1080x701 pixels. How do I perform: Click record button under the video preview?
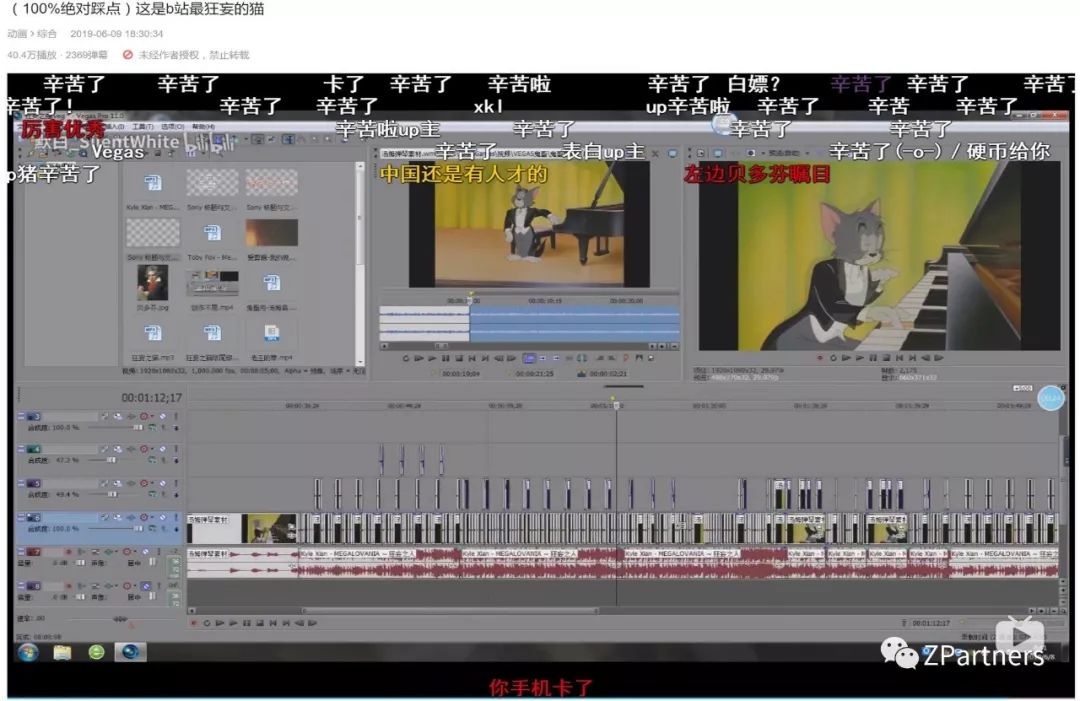[x=821, y=357]
